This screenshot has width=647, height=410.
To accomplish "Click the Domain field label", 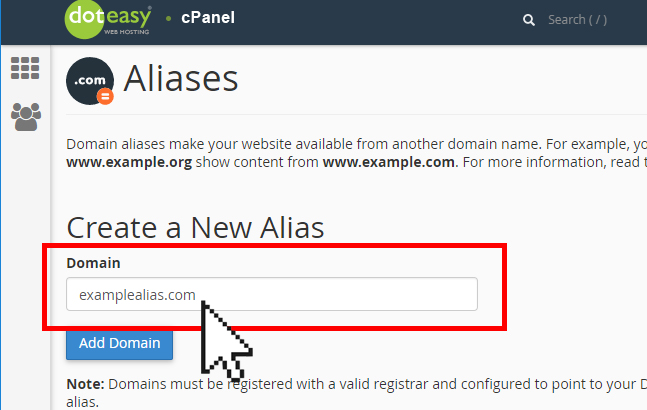I will 91,262.
